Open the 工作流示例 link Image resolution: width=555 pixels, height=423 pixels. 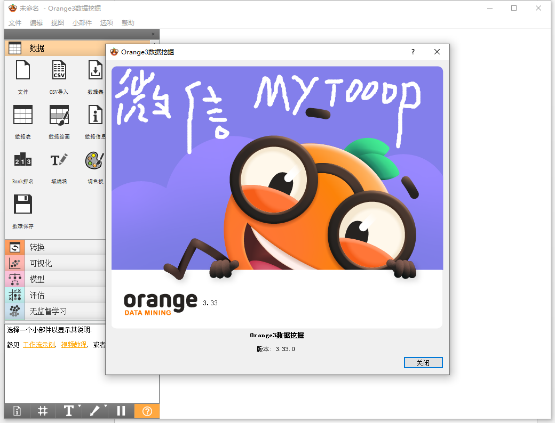(x=39, y=344)
